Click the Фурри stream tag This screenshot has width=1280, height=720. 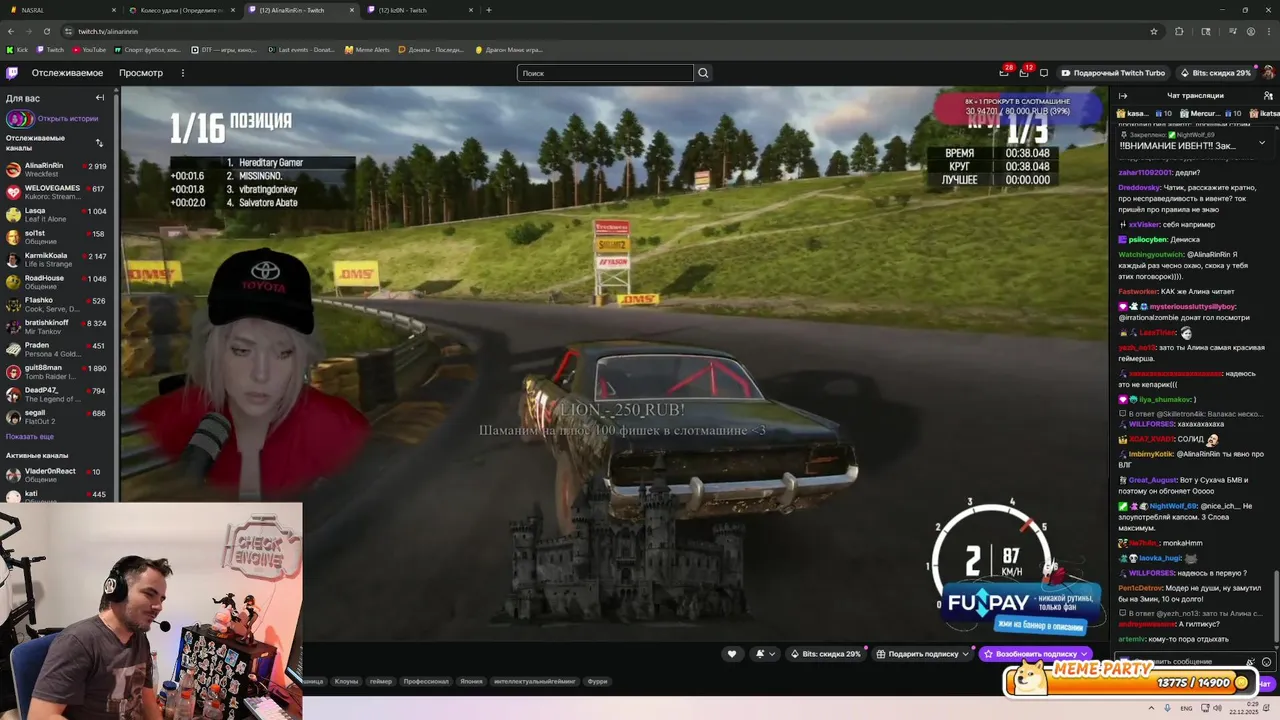[x=597, y=681]
